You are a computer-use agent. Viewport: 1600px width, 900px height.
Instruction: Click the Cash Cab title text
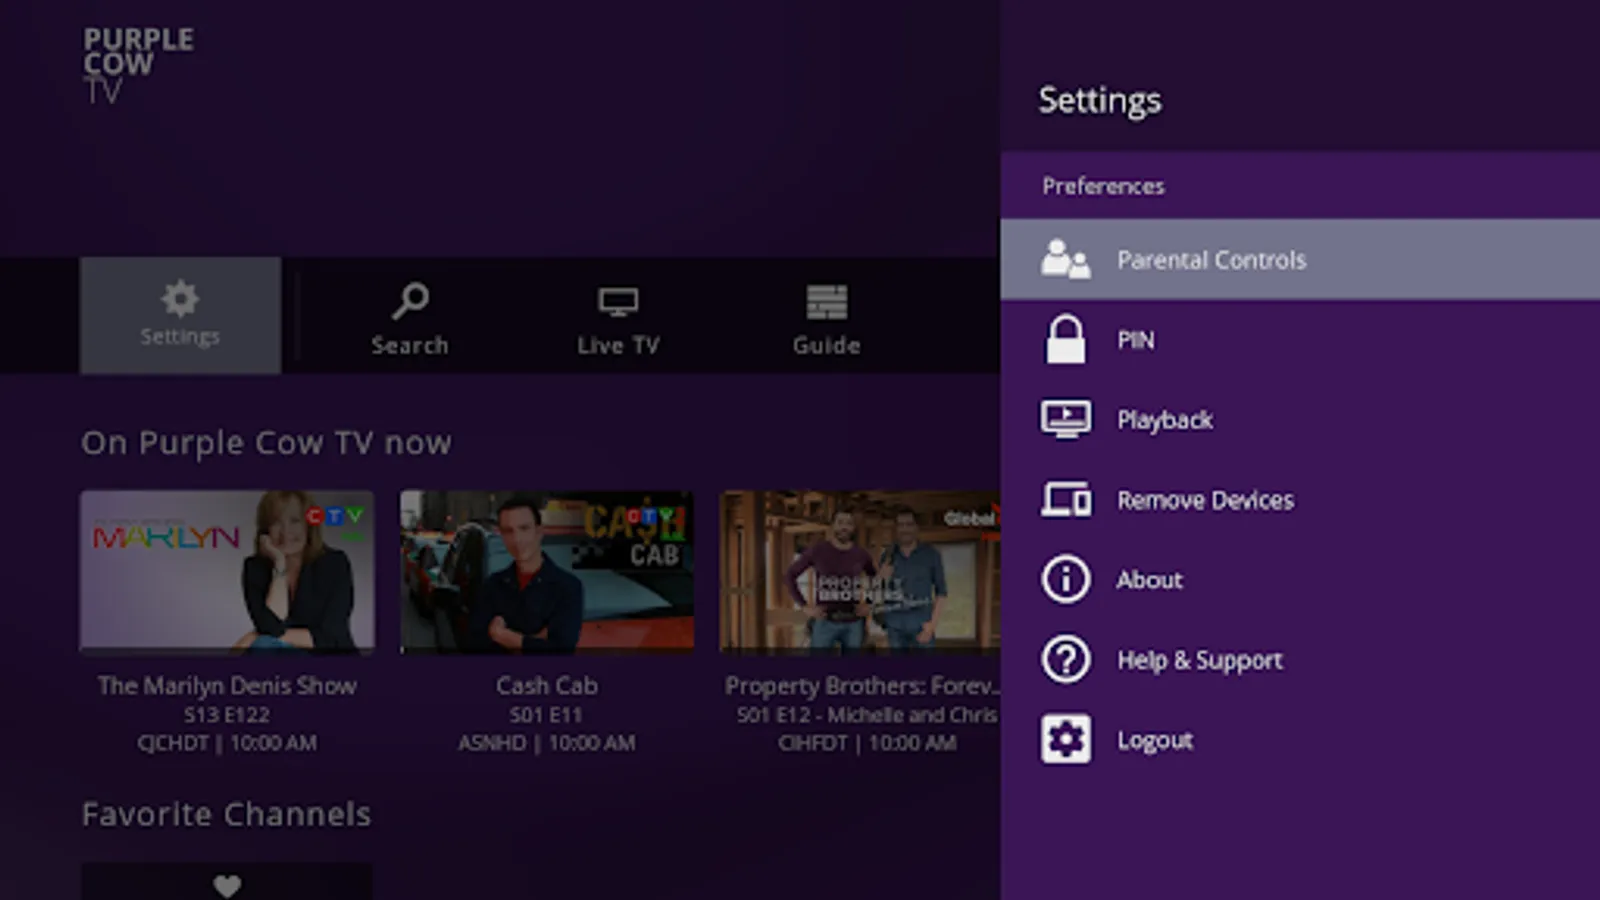pyautogui.click(x=547, y=685)
